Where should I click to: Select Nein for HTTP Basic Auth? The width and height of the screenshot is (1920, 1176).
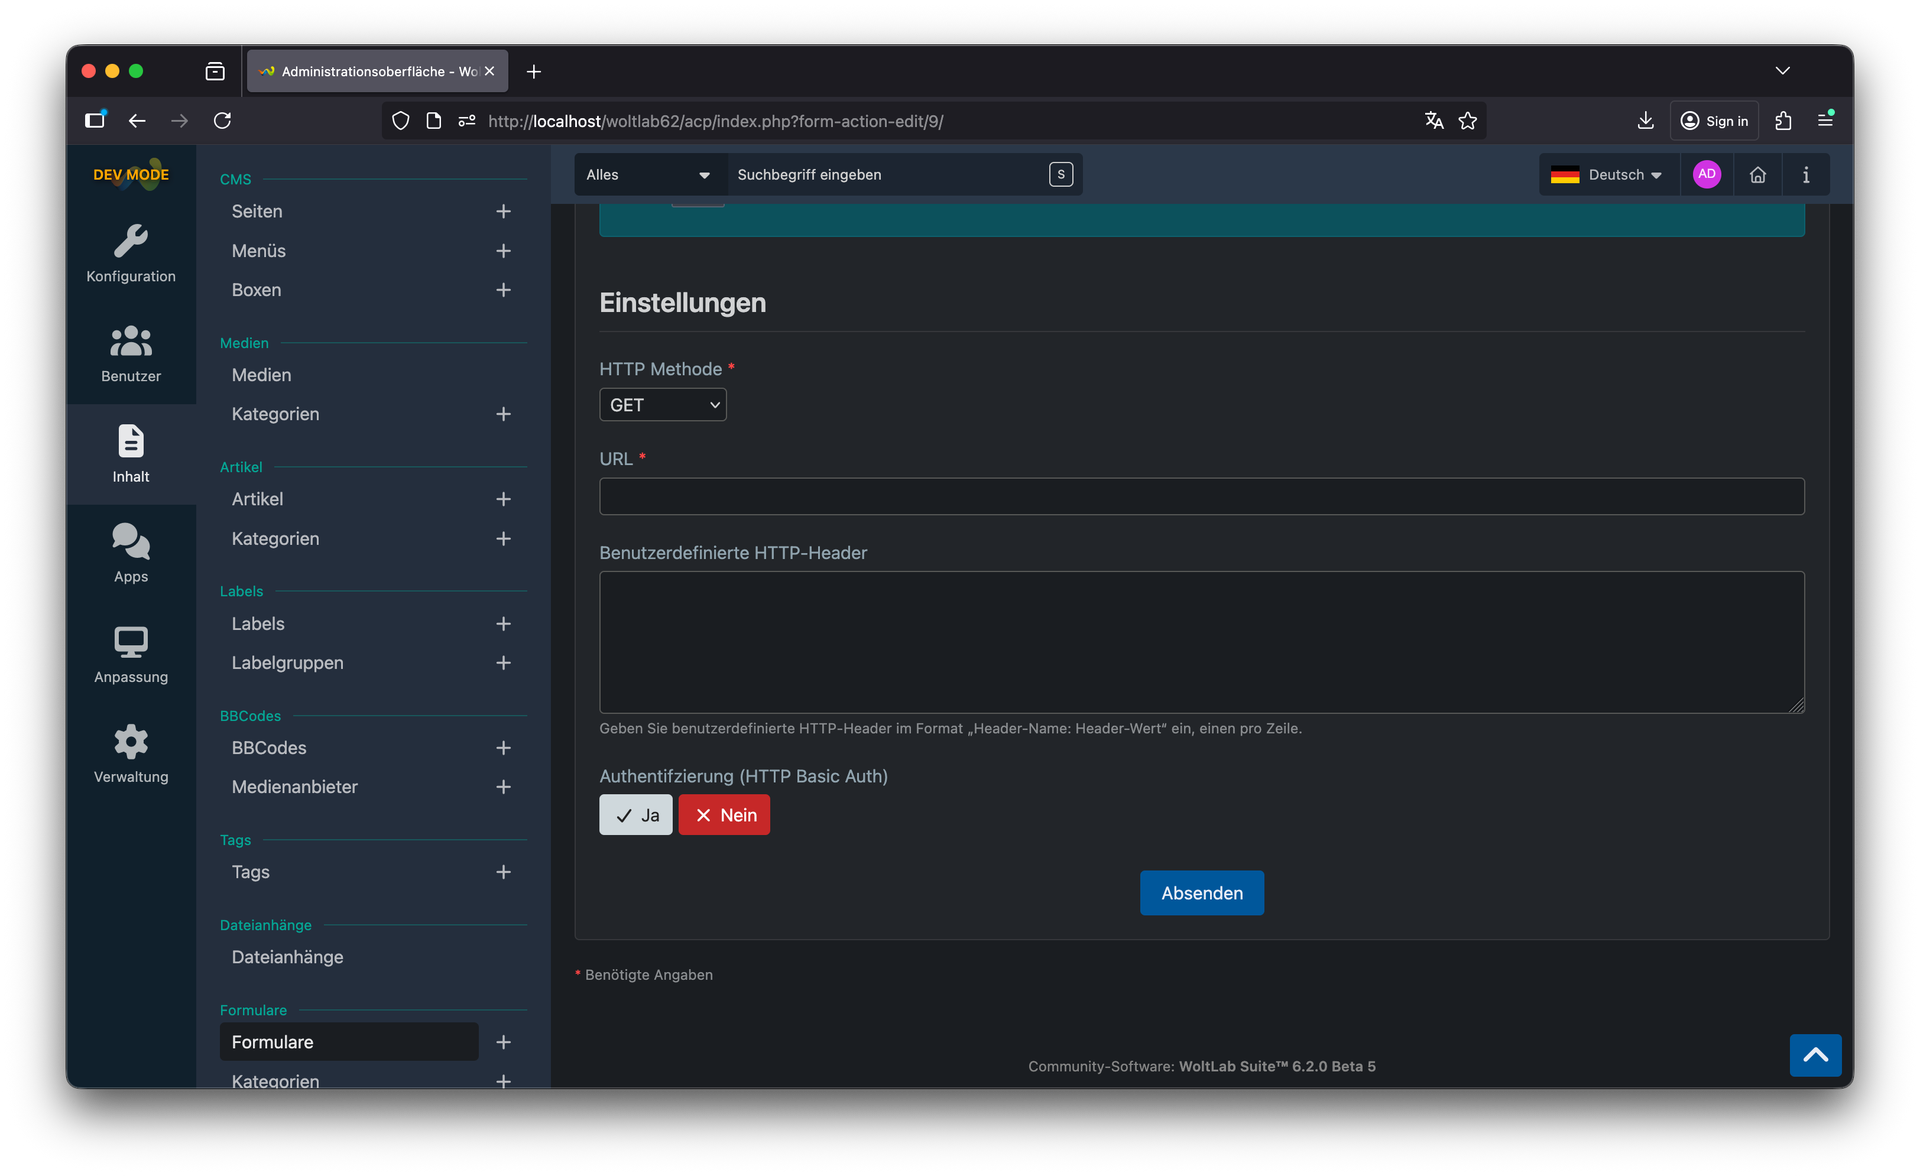pyautogui.click(x=724, y=815)
